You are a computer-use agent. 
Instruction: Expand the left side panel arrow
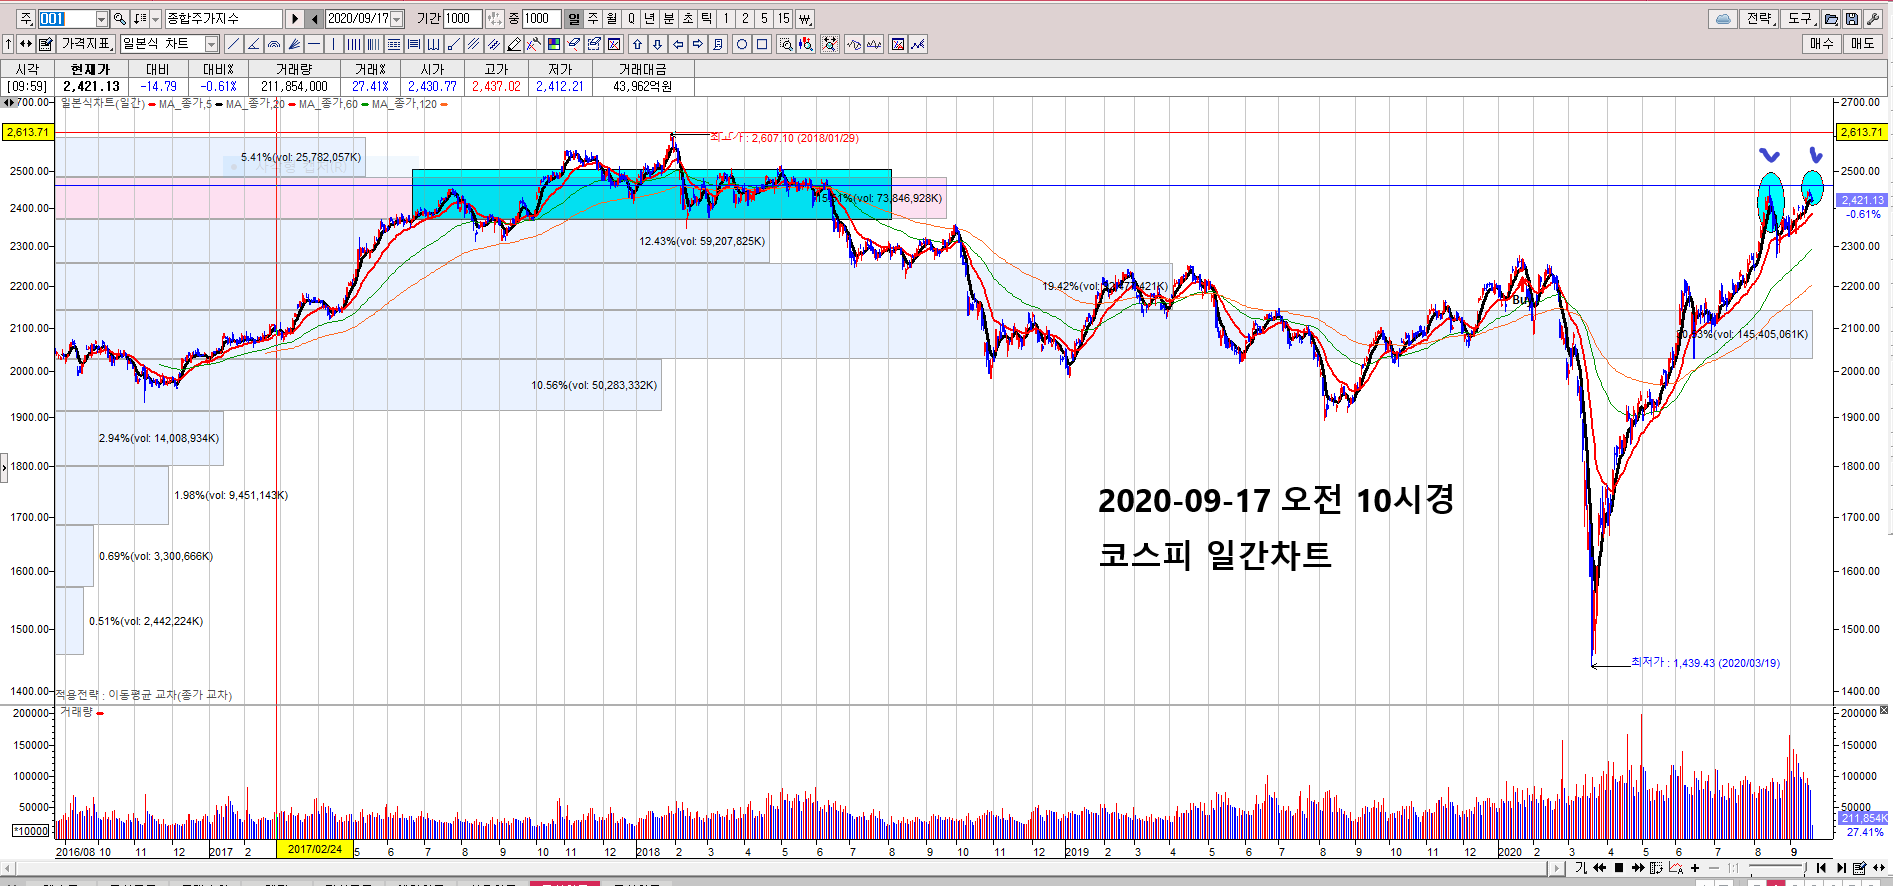point(4,467)
